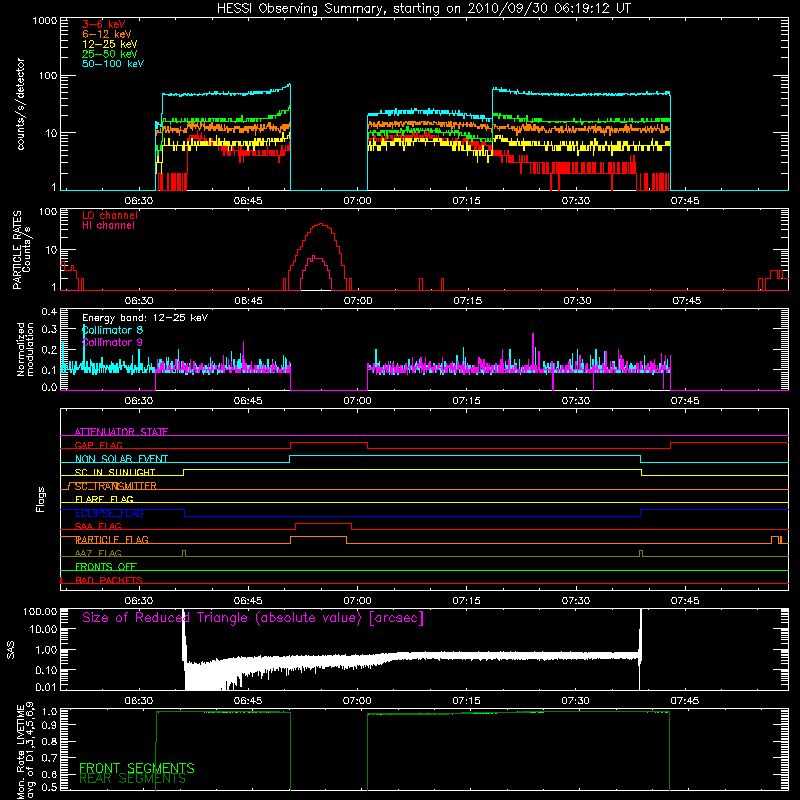Click the 1000 tick label on counts axis
Image resolution: width=800 pixels, height=800 pixels.
44,21
